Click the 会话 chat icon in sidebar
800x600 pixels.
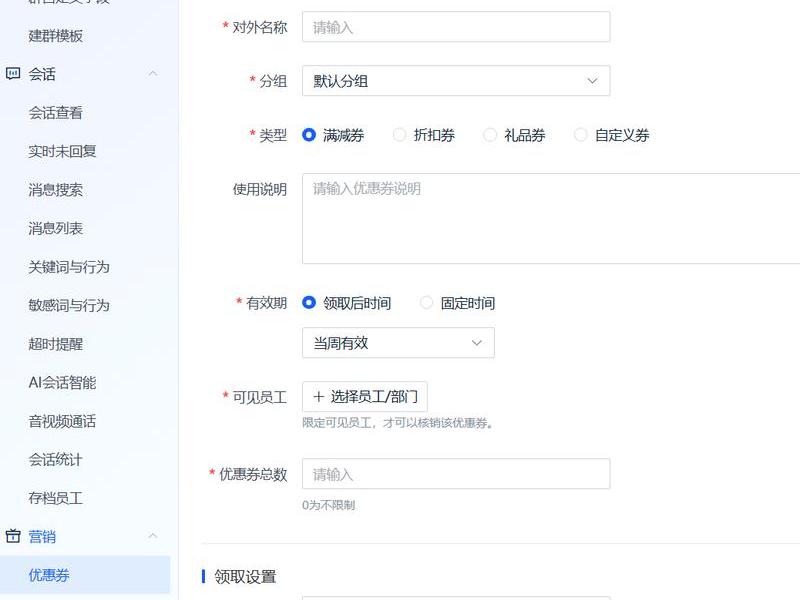[13, 74]
